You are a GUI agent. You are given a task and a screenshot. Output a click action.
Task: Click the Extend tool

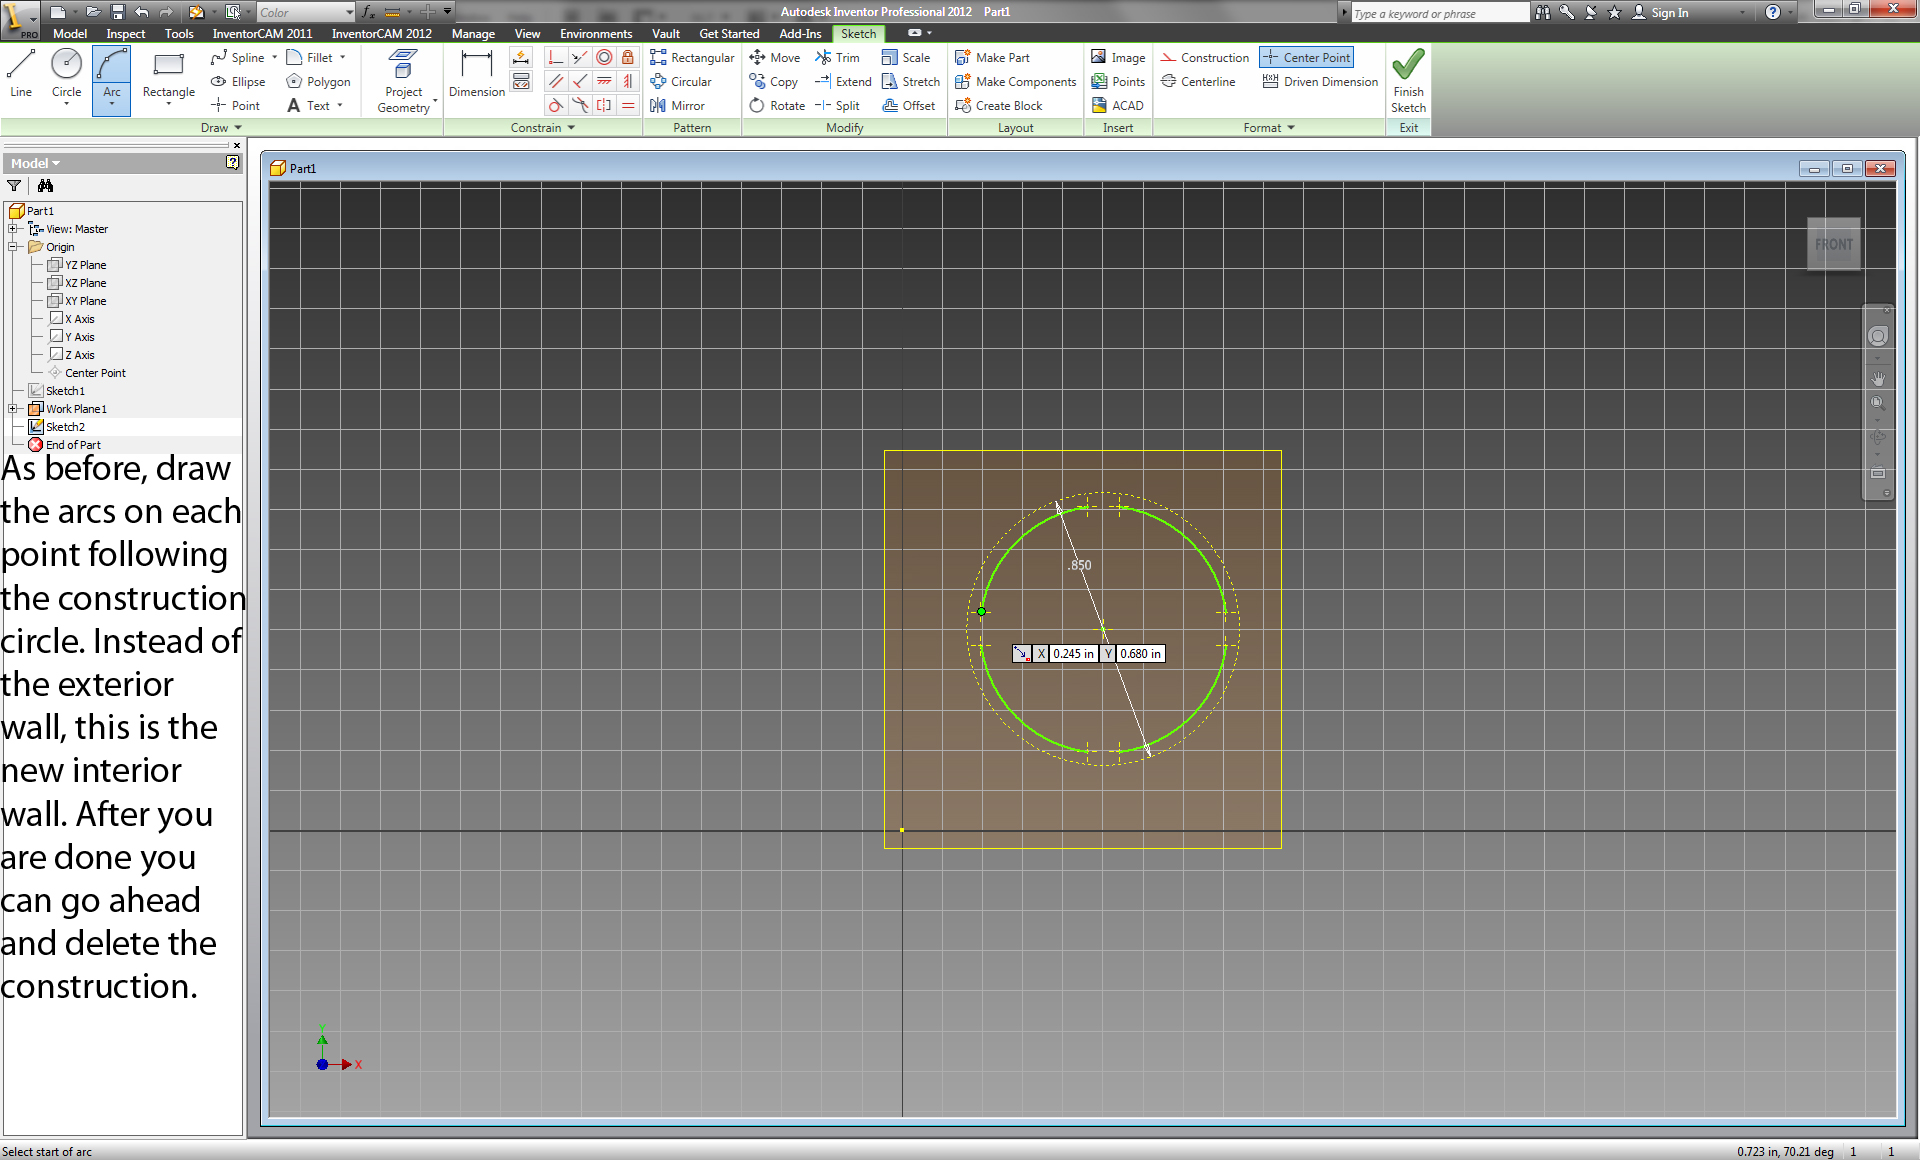click(843, 82)
